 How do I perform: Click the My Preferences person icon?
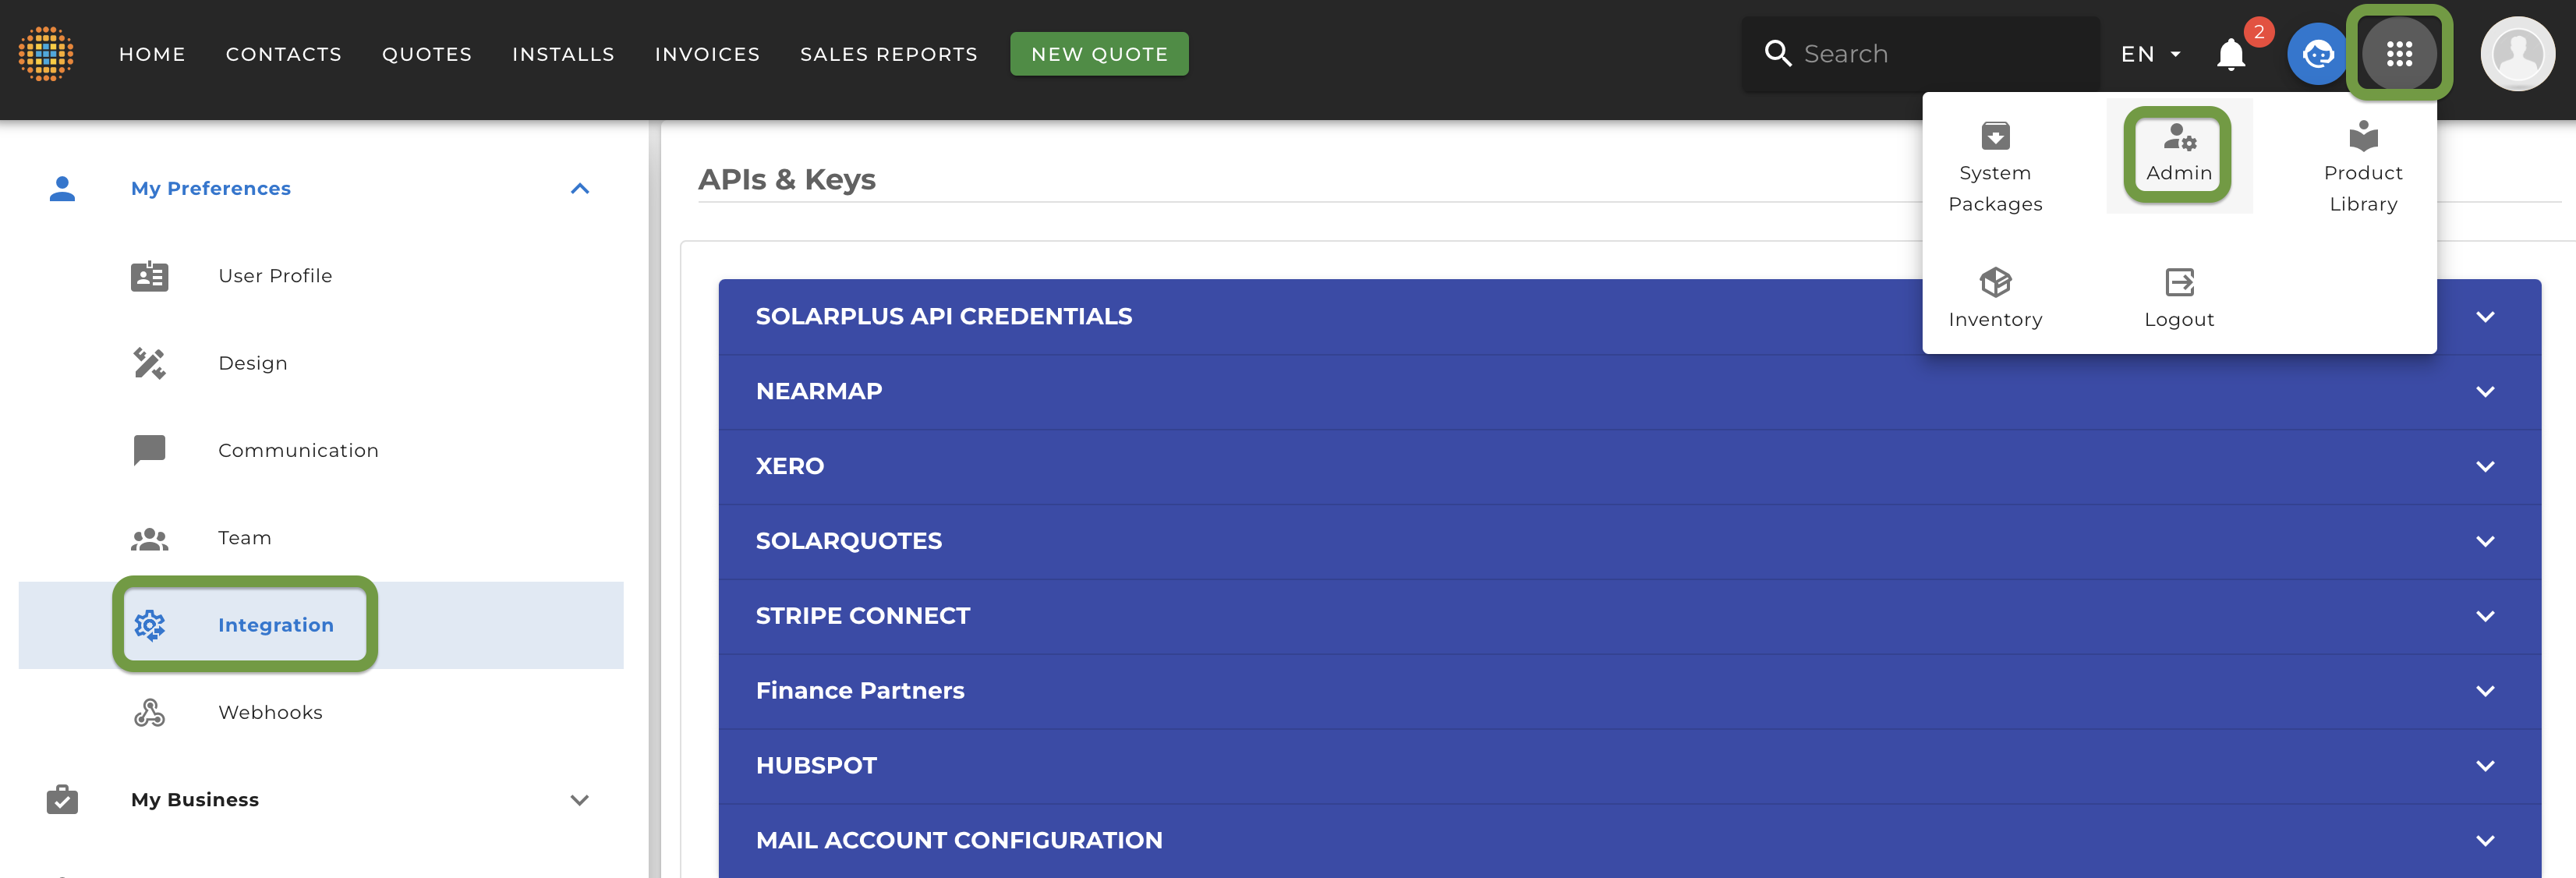point(62,189)
